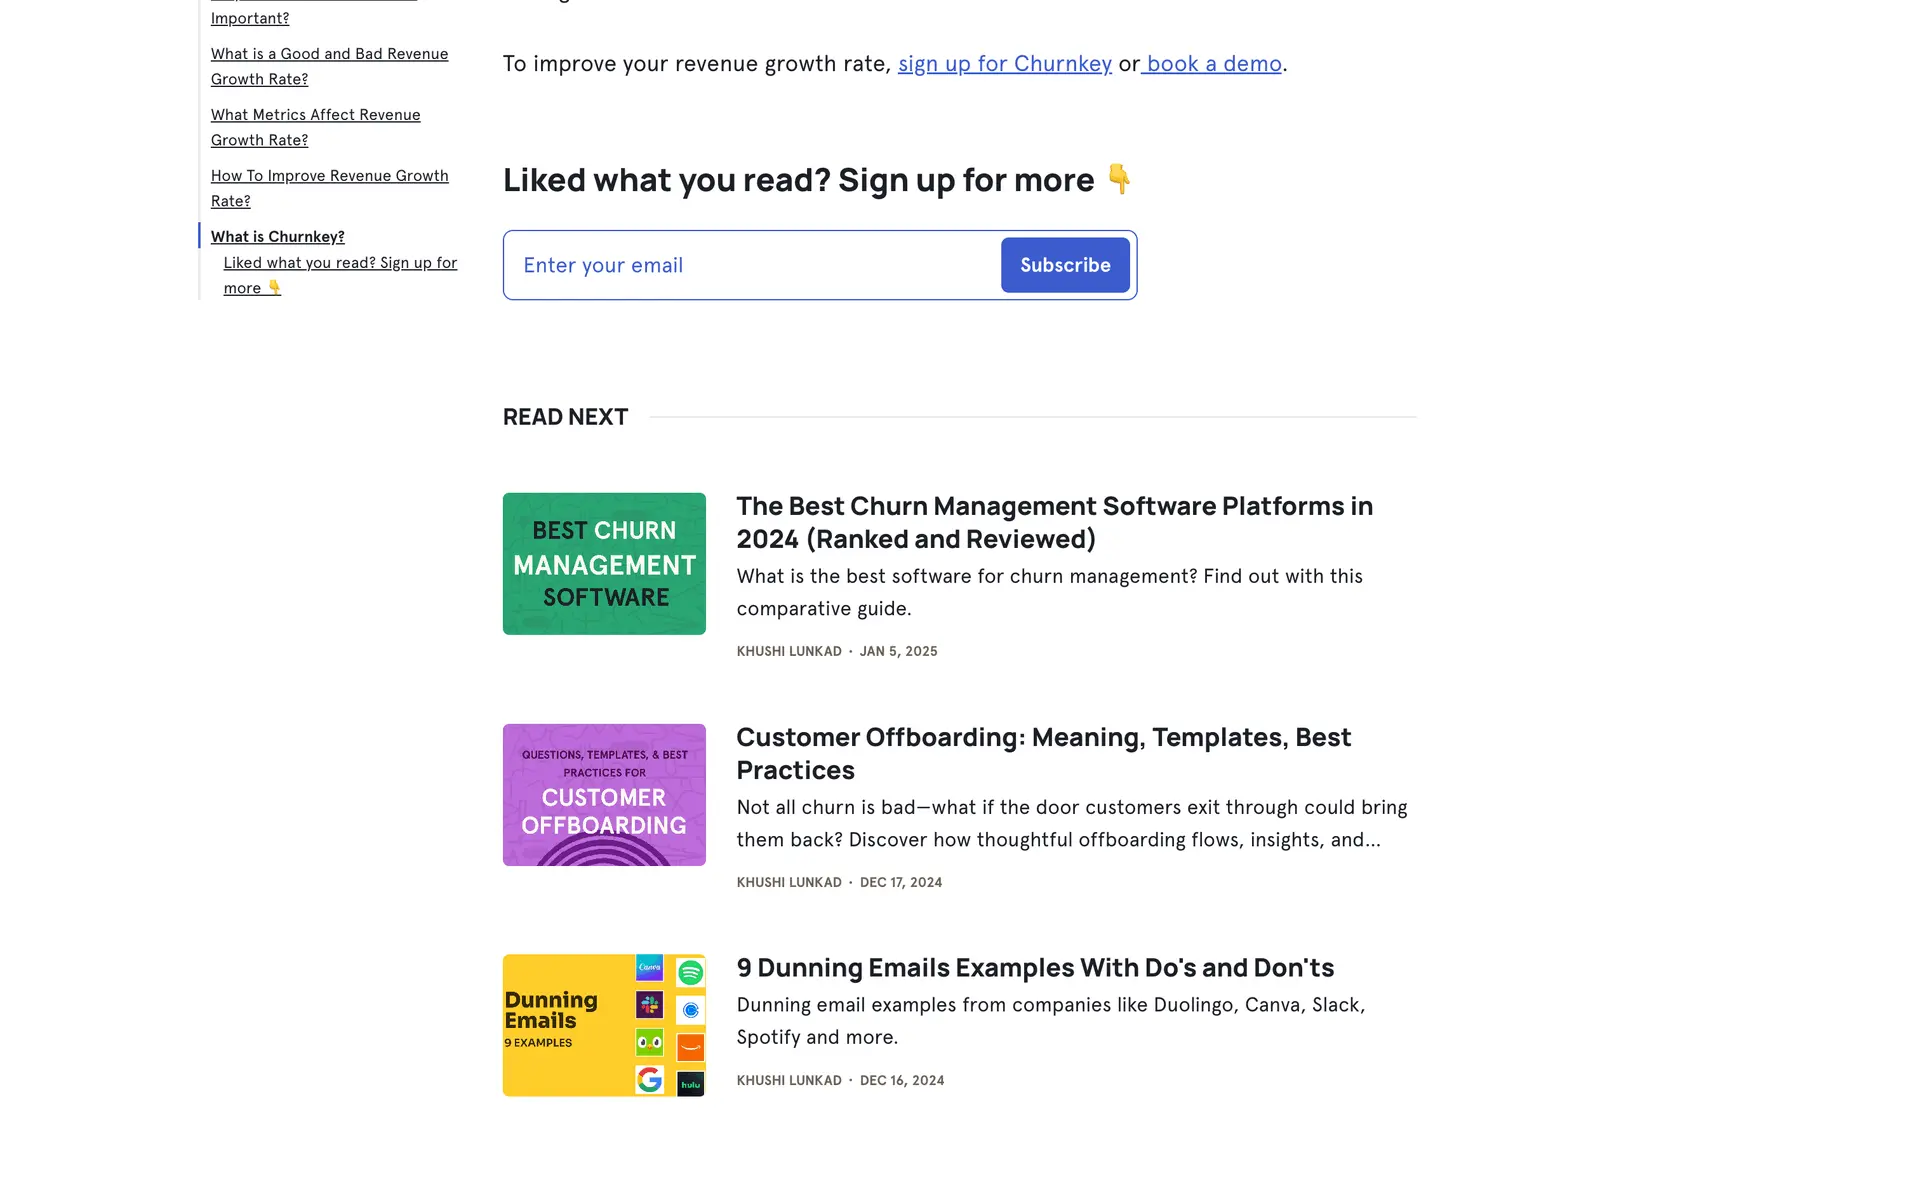
Task: Open 9 Dunning Emails Examples article title
Action: tap(1035, 968)
